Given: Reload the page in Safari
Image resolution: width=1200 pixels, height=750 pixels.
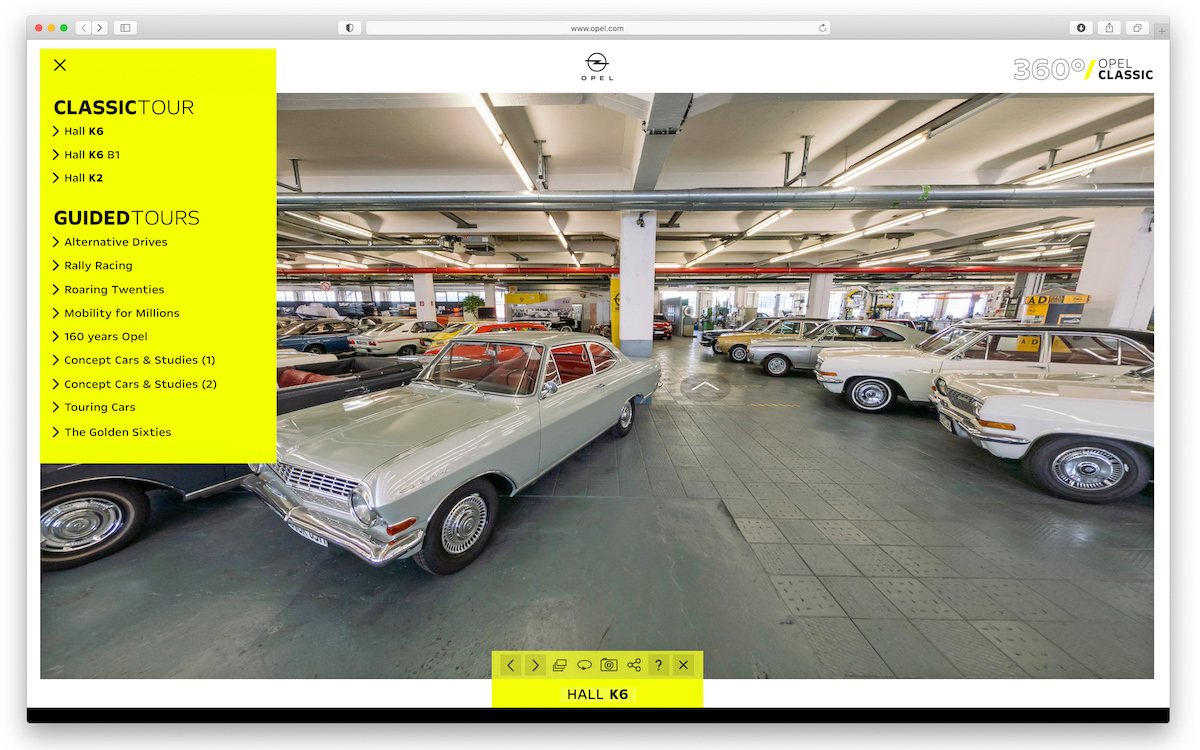Looking at the screenshot, I should pyautogui.click(x=823, y=28).
